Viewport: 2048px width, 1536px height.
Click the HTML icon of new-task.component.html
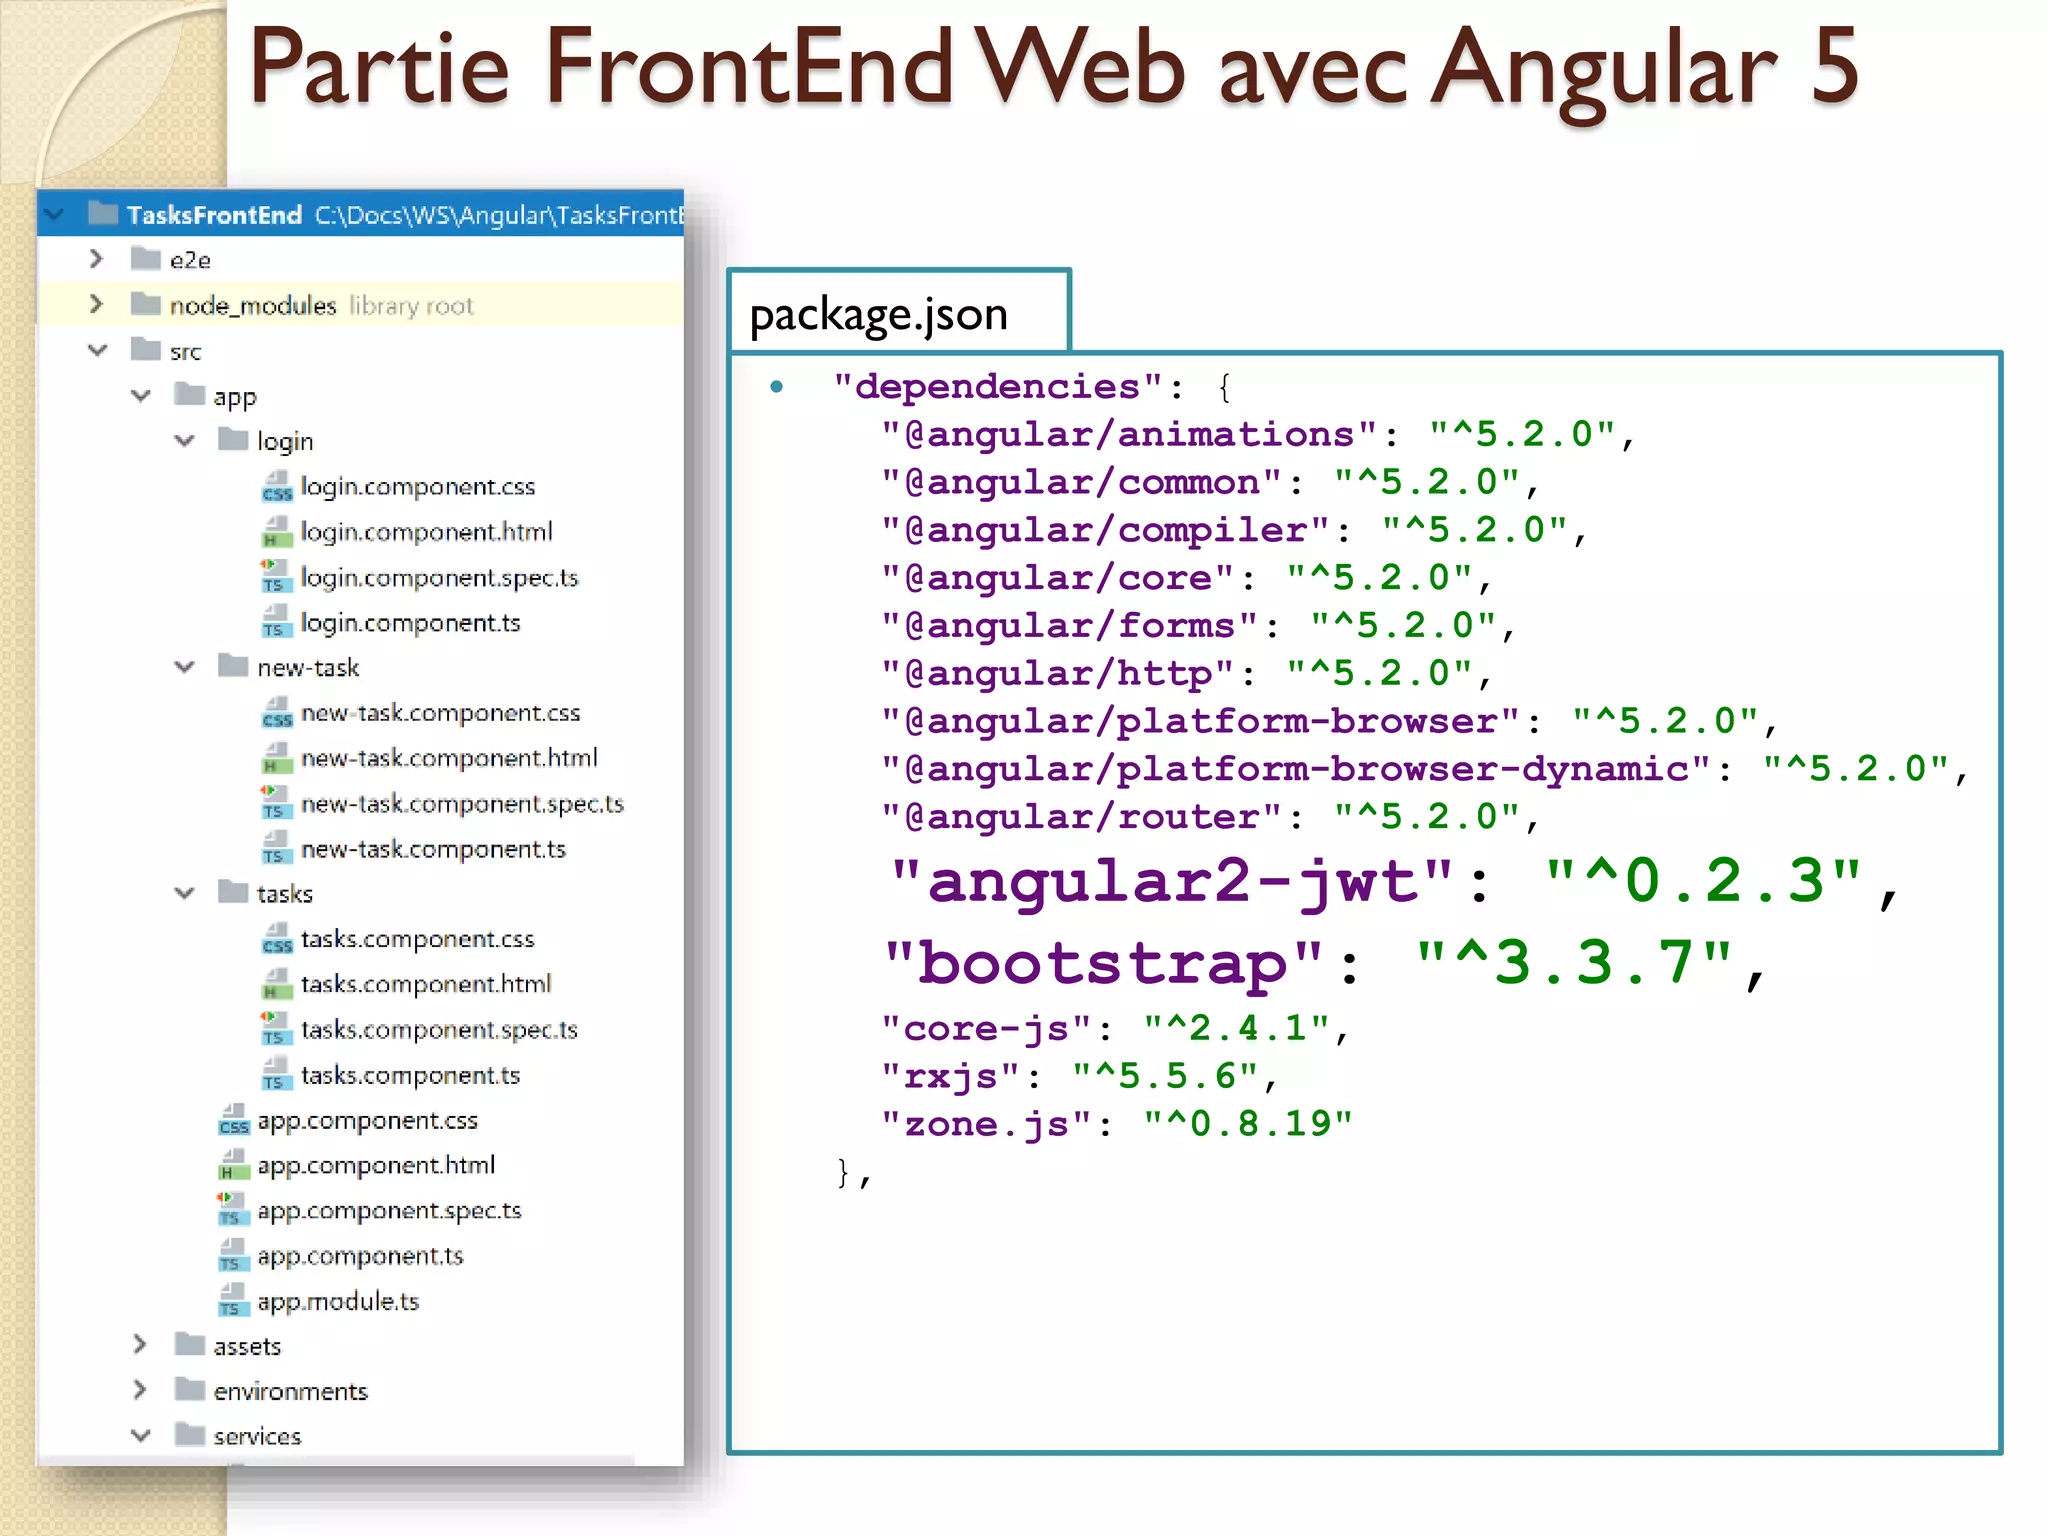[x=277, y=758]
